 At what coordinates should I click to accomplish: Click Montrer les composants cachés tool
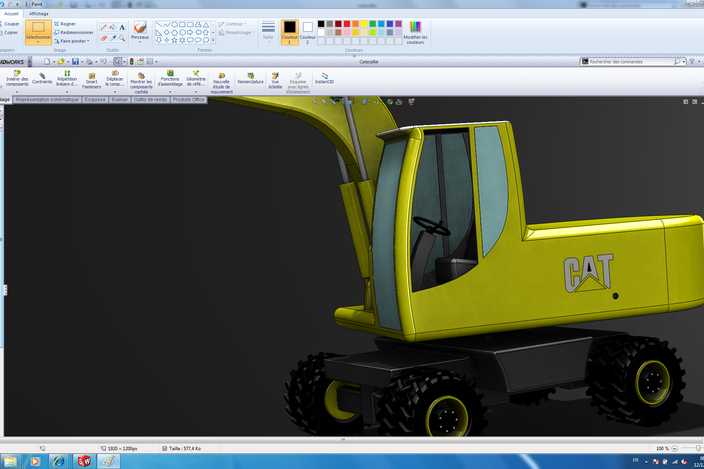coord(141,83)
